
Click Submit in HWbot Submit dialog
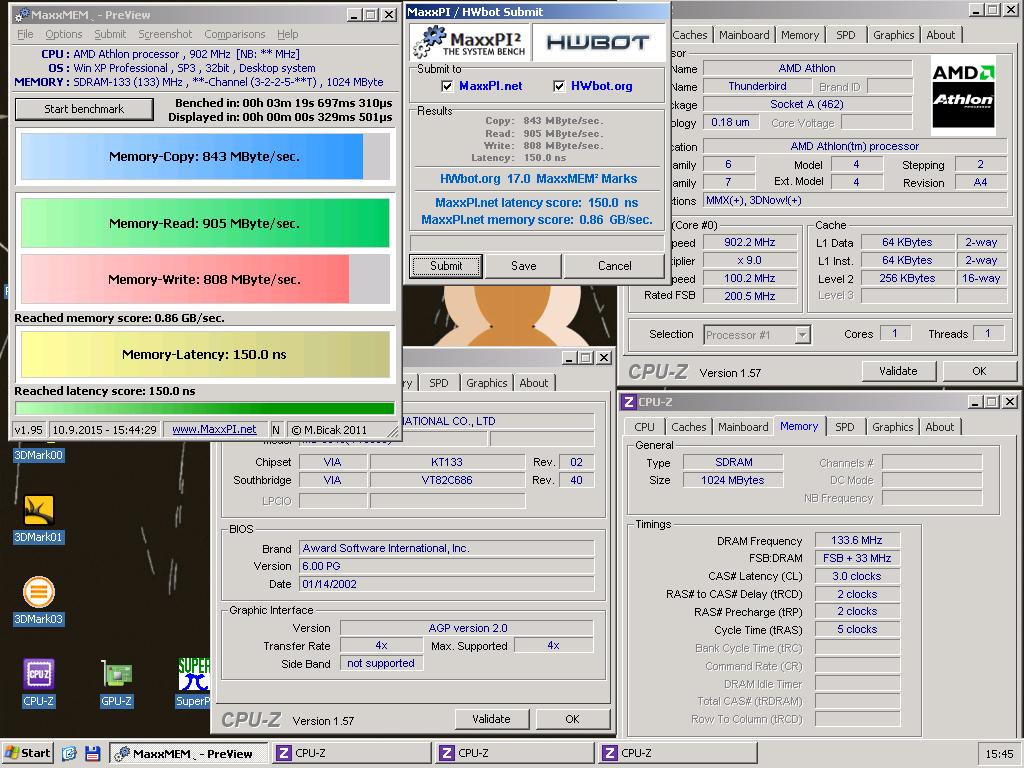click(x=446, y=266)
